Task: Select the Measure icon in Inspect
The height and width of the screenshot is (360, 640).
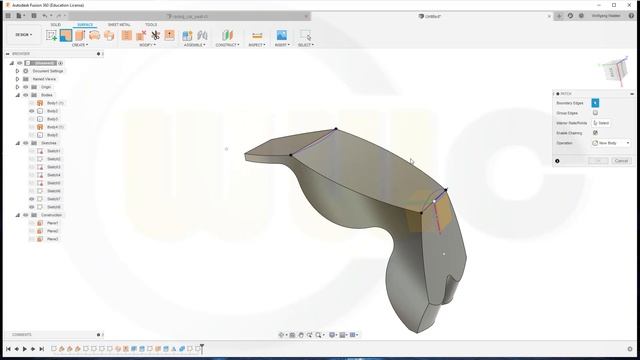Action: tap(257, 36)
